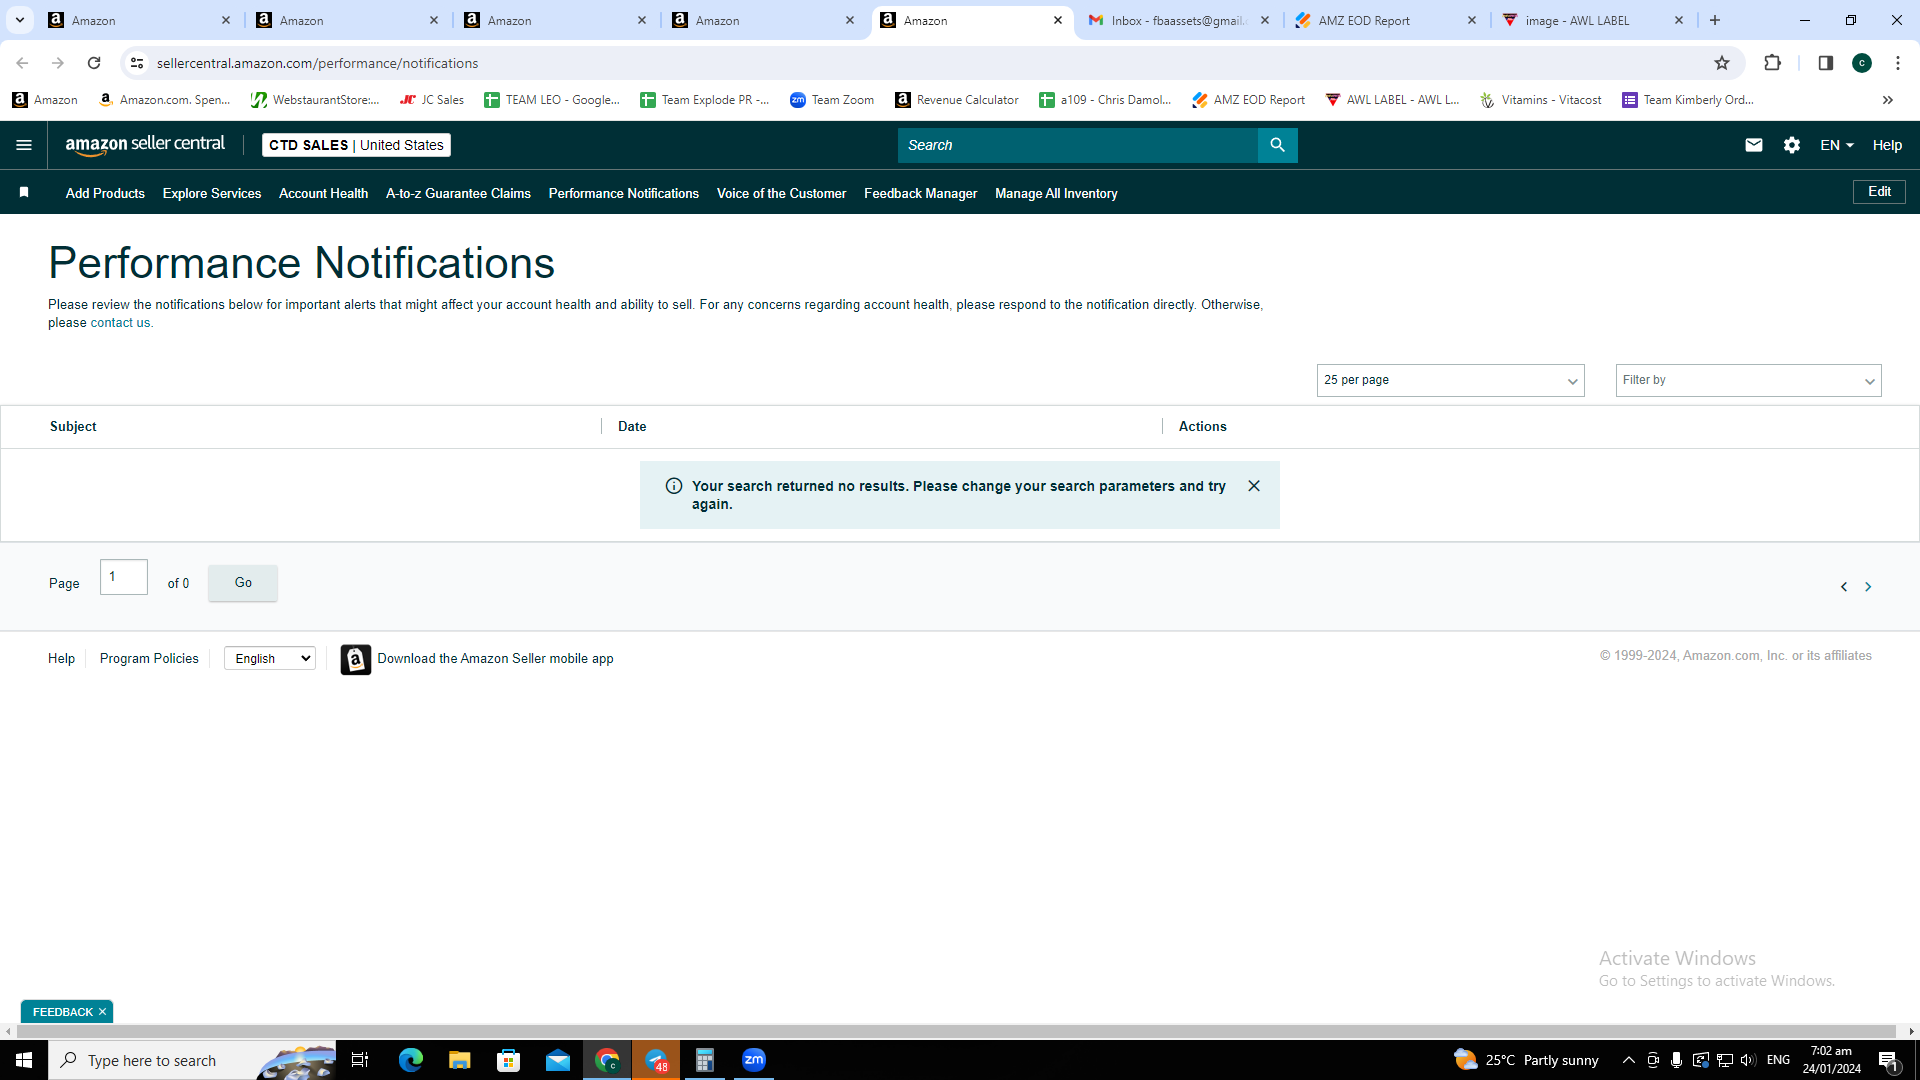Click the contact us link
The height and width of the screenshot is (1080, 1920).
[x=120, y=323]
